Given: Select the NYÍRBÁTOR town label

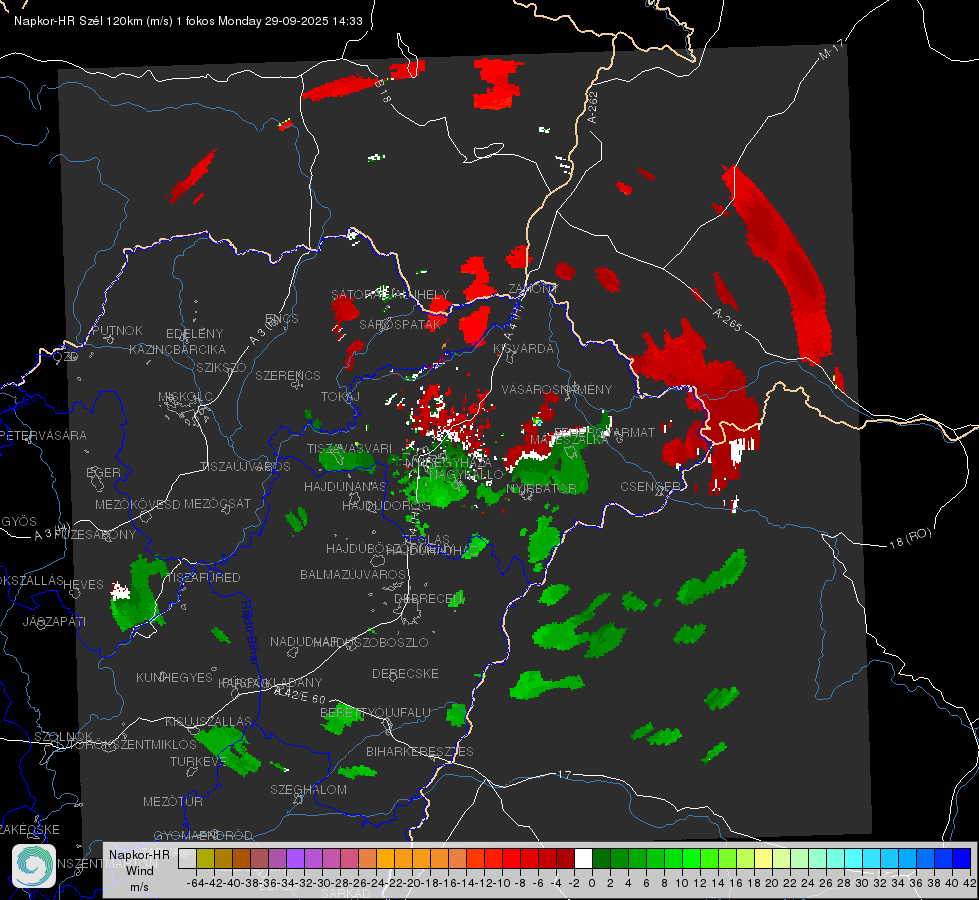Looking at the screenshot, I should point(541,488).
